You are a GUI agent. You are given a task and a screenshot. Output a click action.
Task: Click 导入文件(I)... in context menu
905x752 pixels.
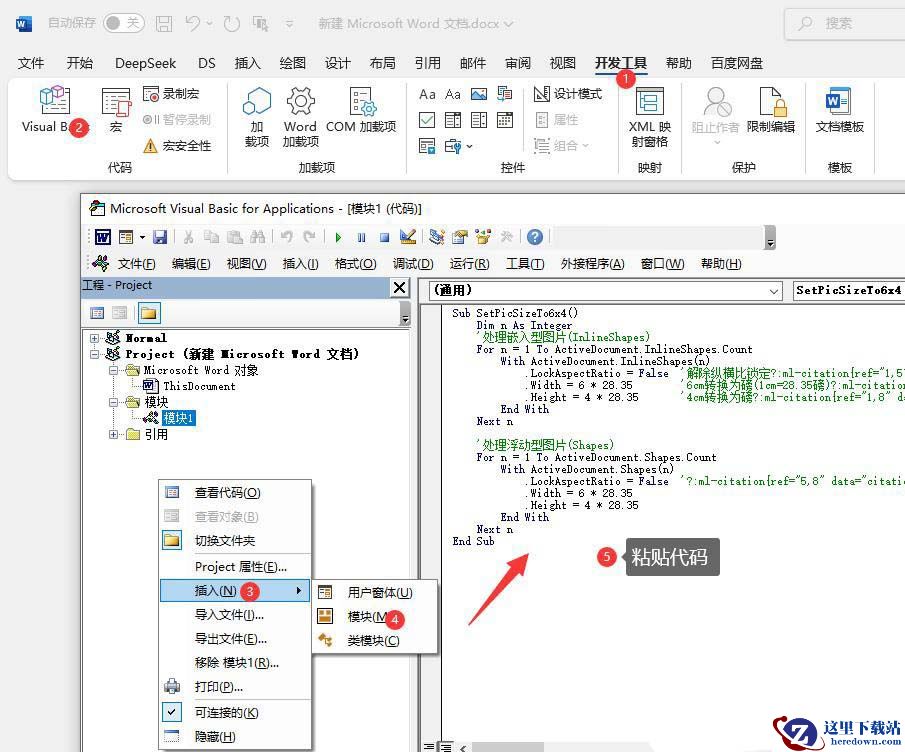click(x=236, y=615)
